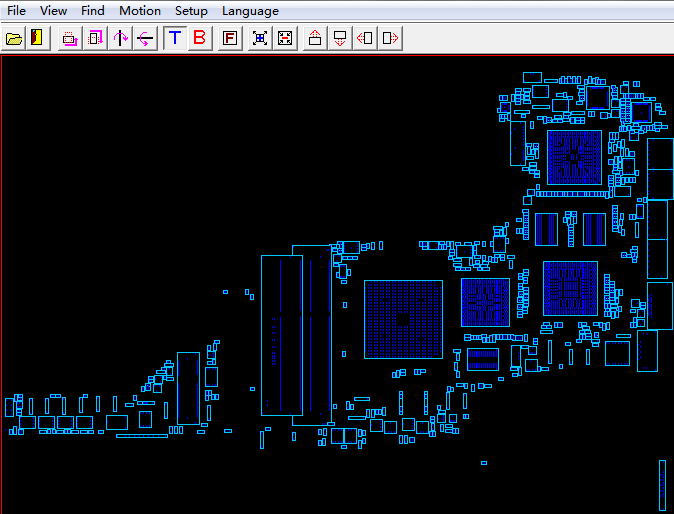The width and height of the screenshot is (674, 514).
Task: Show the bottom layer with the B button
Action: click(x=200, y=38)
